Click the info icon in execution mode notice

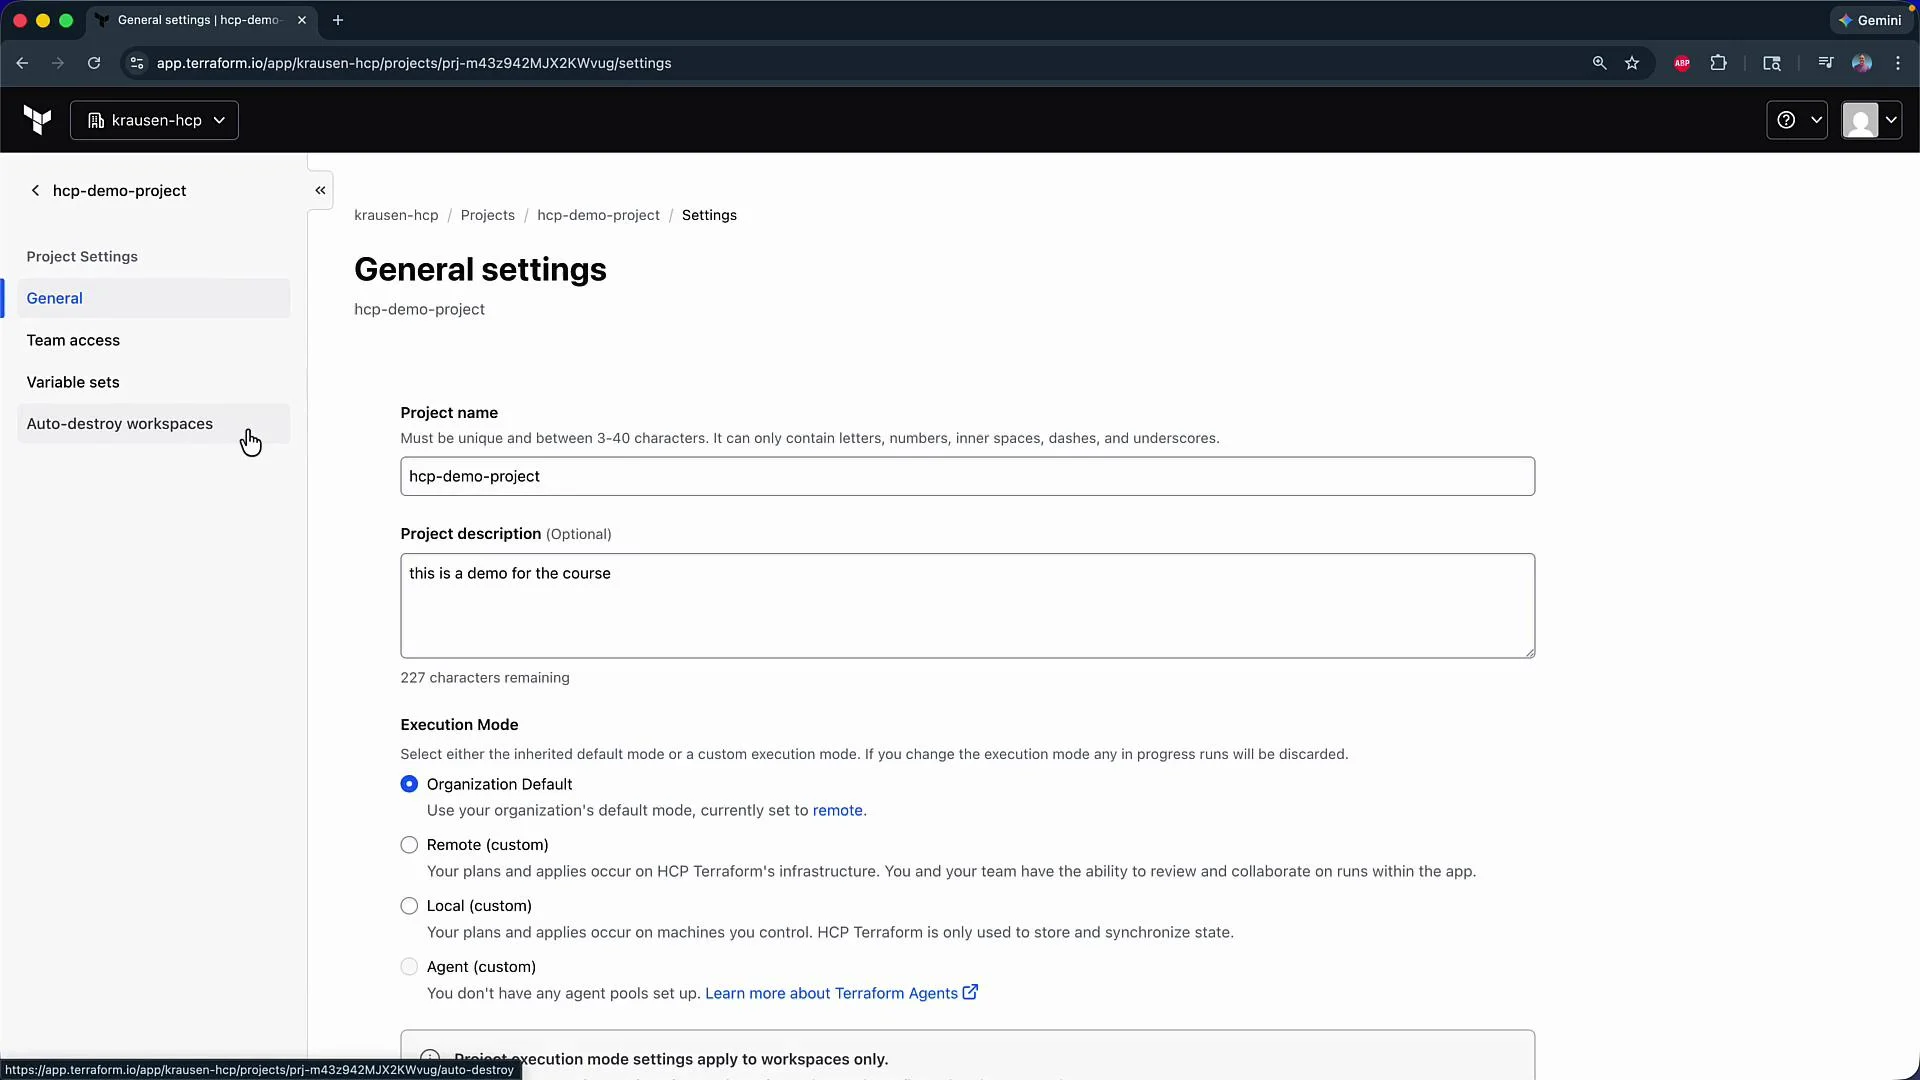[x=430, y=1058]
